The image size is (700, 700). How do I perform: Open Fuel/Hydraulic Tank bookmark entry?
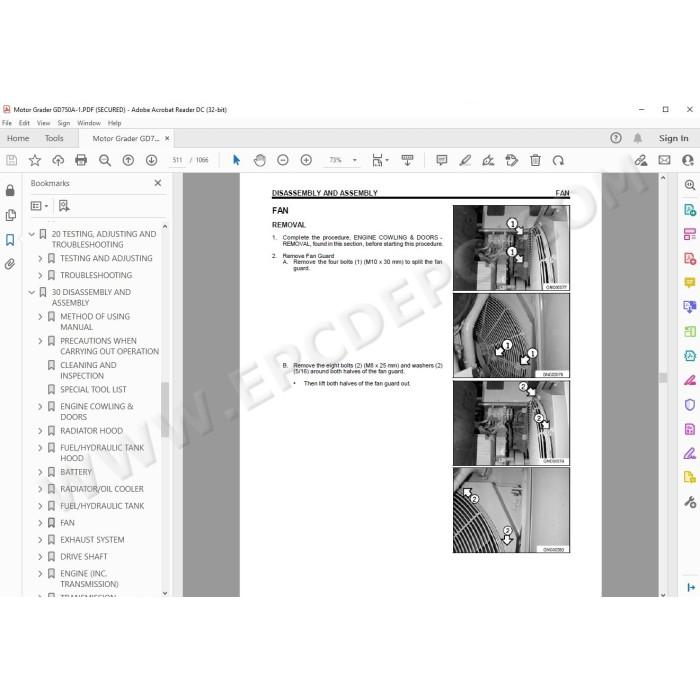[x=102, y=506]
